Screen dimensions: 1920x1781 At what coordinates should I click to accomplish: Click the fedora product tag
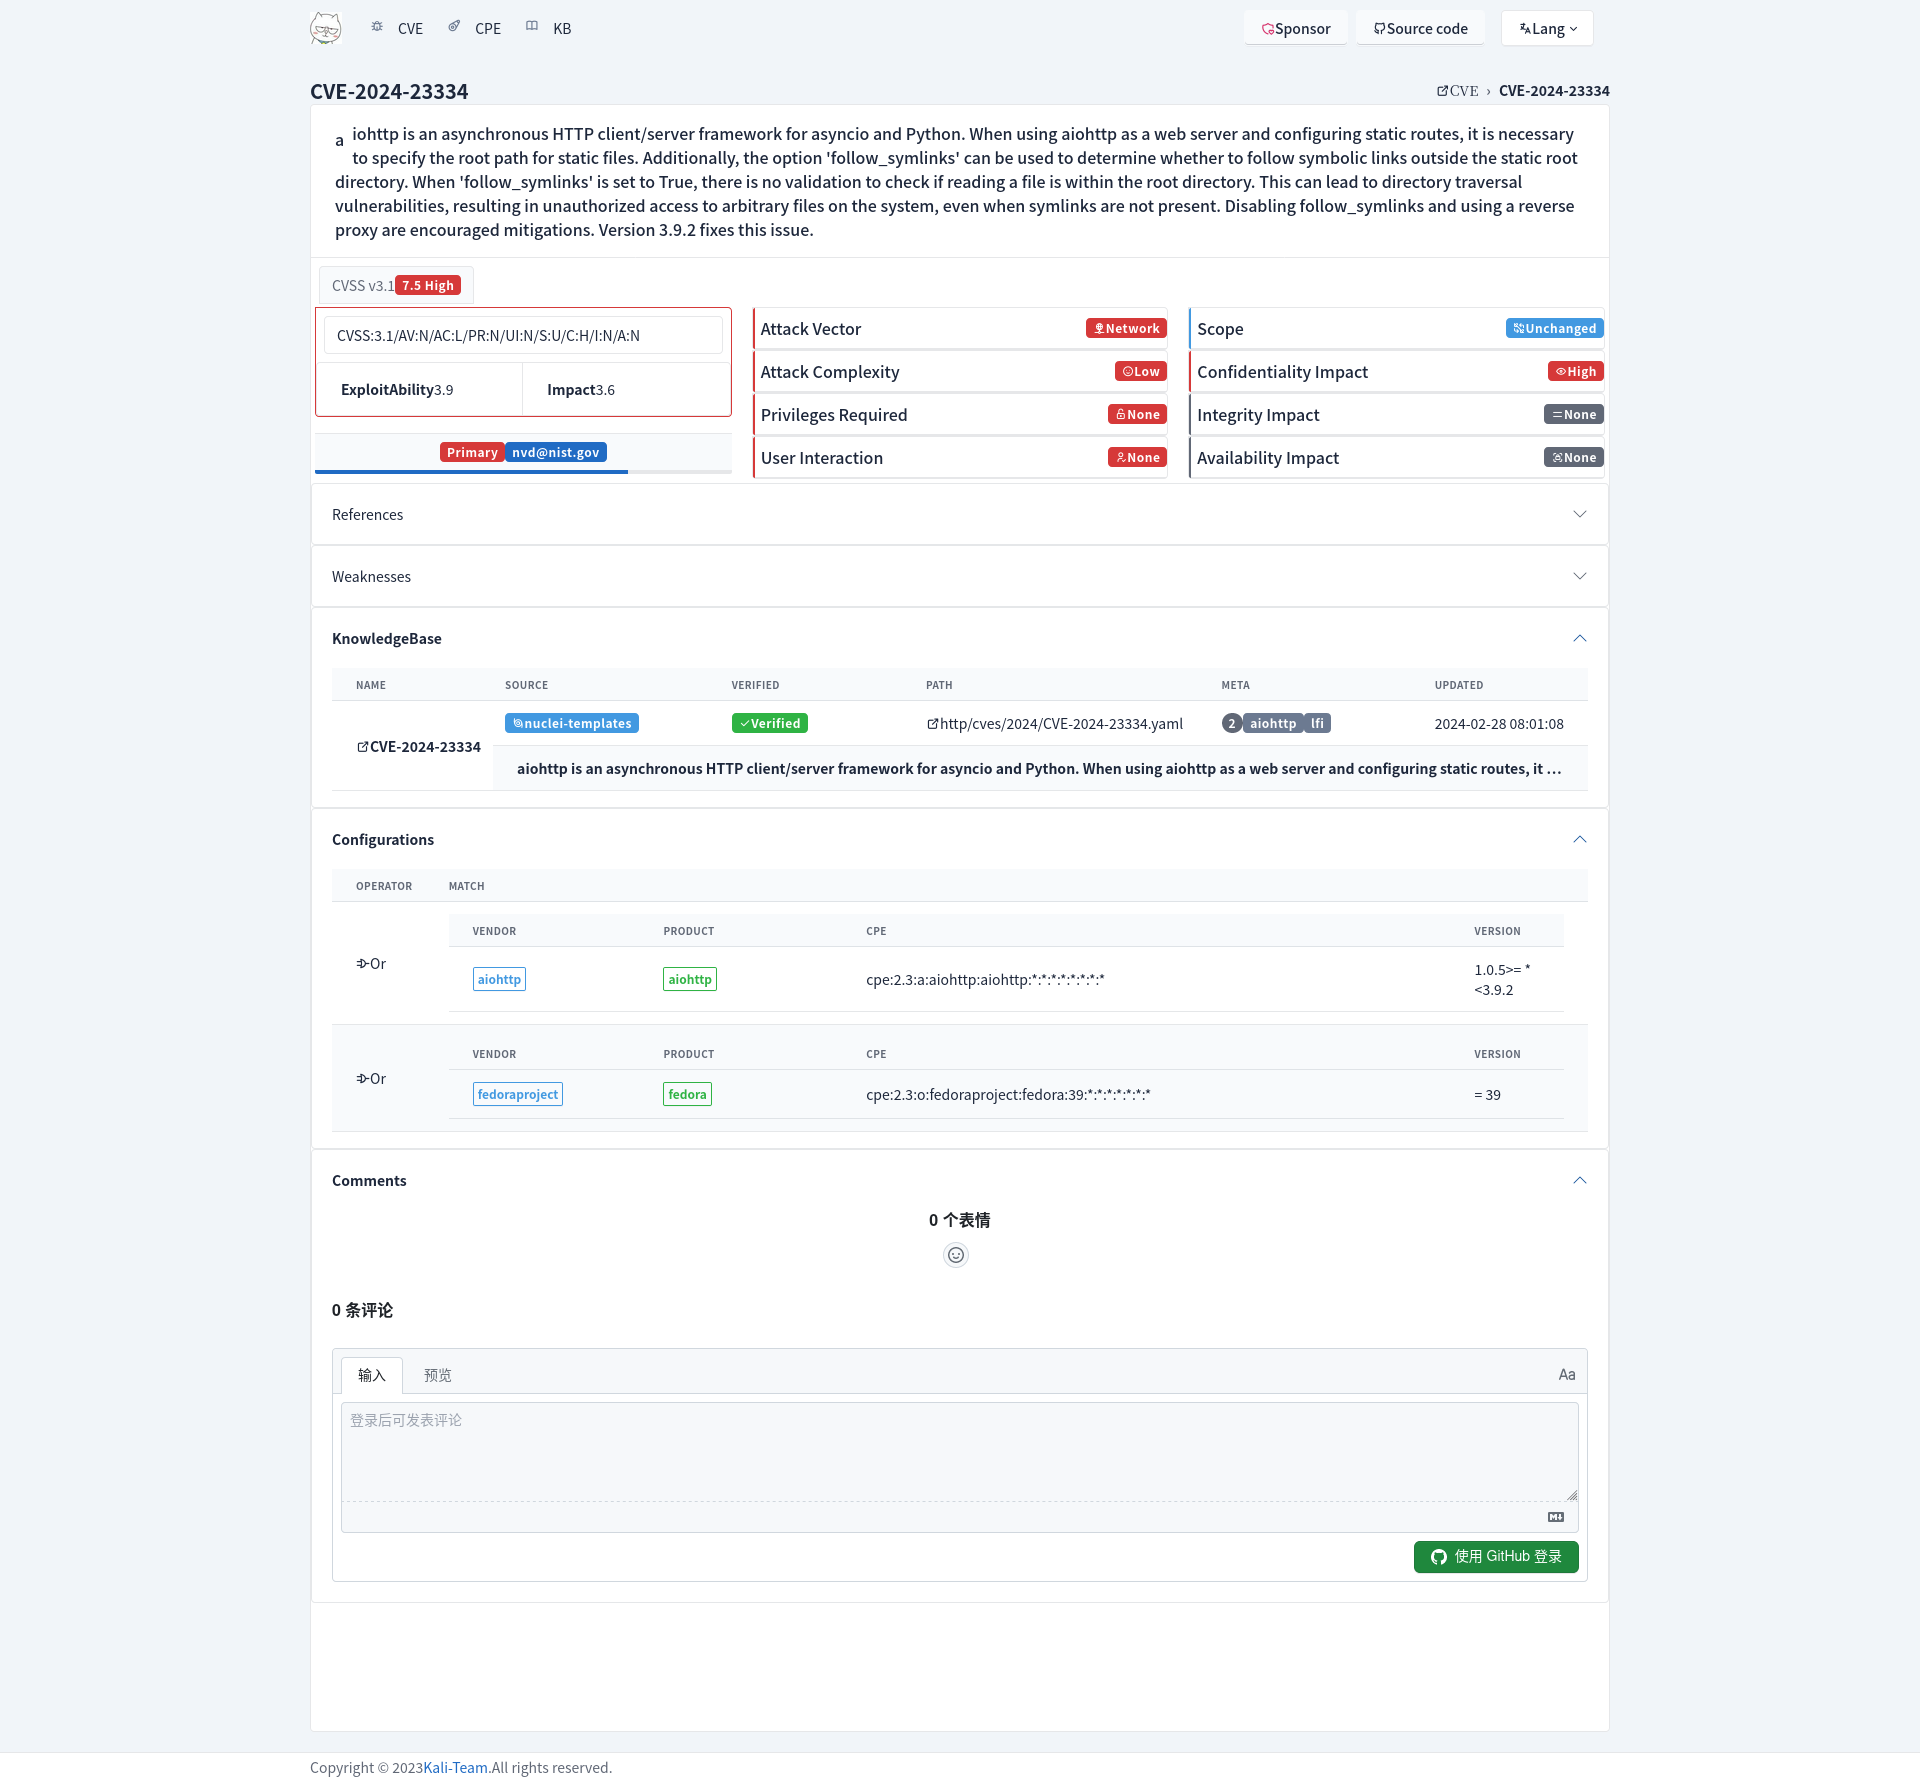click(x=687, y=1094)
